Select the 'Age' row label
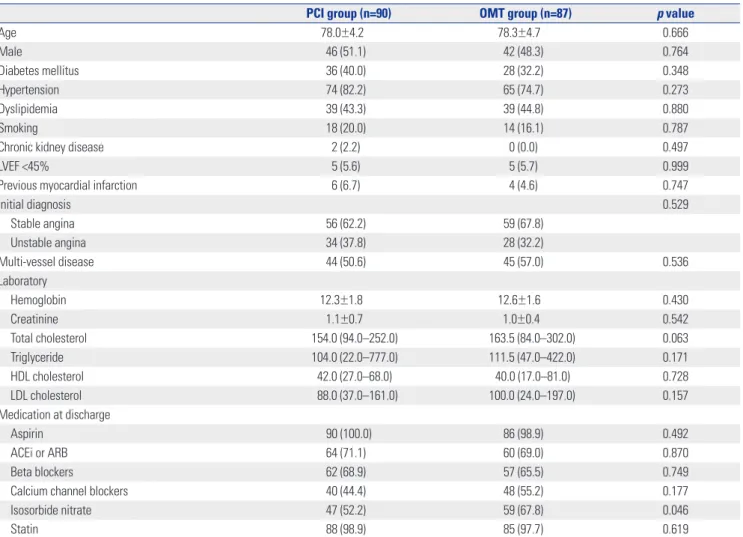 point(8,33)
